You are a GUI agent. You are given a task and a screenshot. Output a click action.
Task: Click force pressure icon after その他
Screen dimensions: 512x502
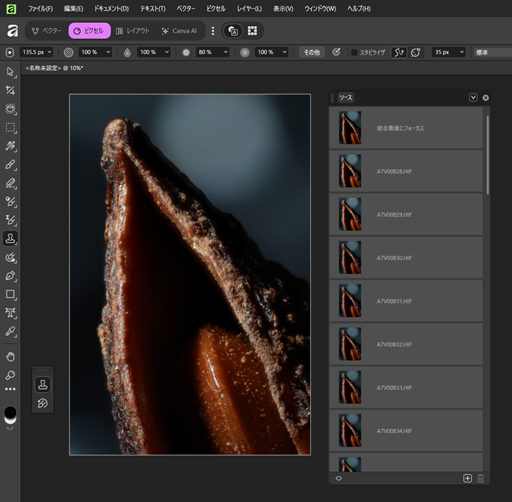click(336, 52)
